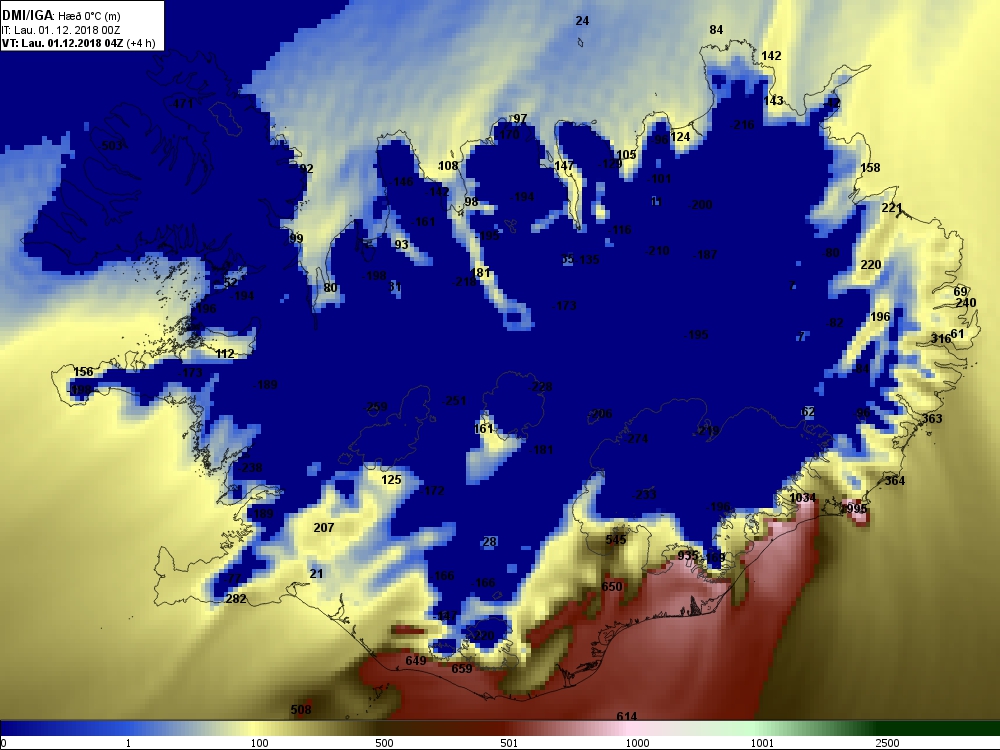Click the 'VT: Lau. 01.12.2018 04Z (+4 h)' line
The height and width of the screenshot is (750, 1000).
(78, 43)
